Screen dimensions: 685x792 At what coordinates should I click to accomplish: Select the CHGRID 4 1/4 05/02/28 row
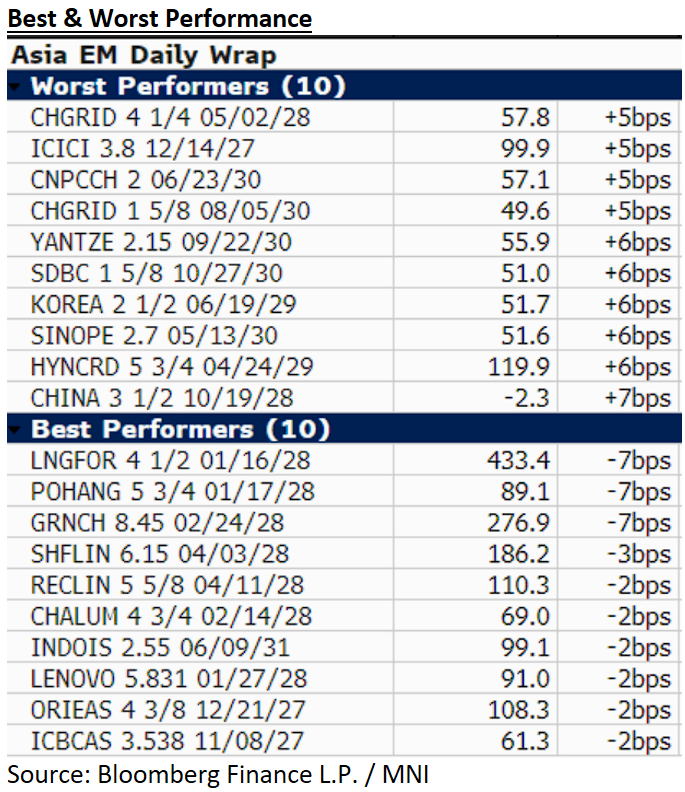(x=170, y=118)
